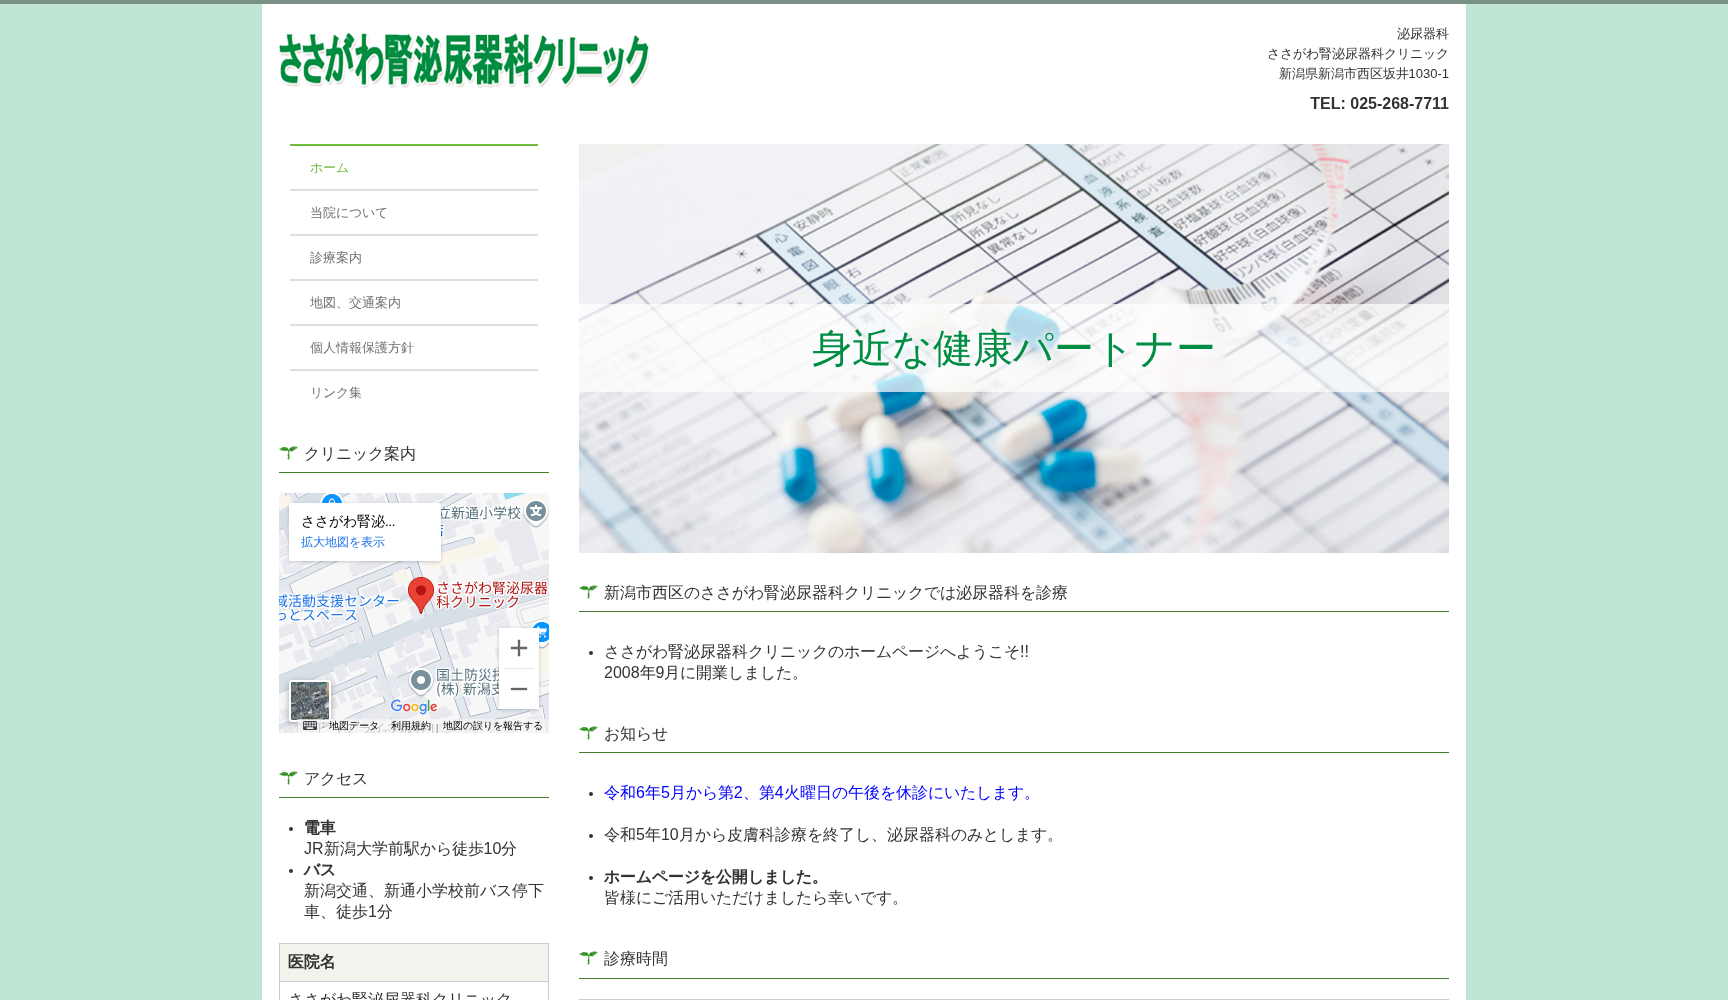The width and height of the screenshot is (1728, 1000).
Task: Click the Google logo on the map
Action: point(413,707)
